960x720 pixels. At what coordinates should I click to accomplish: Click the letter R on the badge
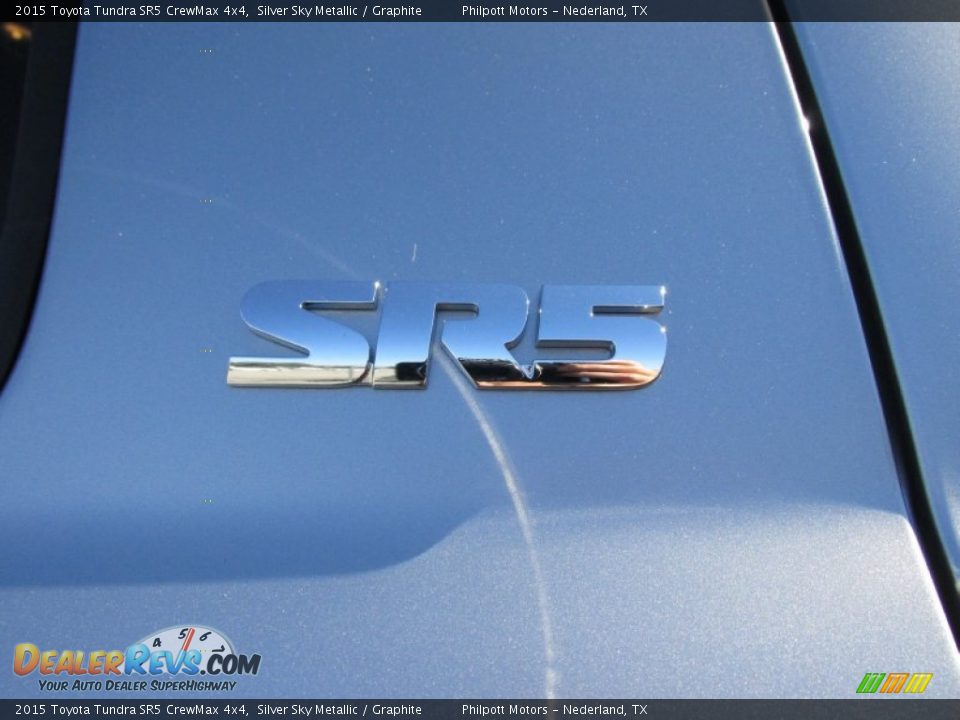450,335
